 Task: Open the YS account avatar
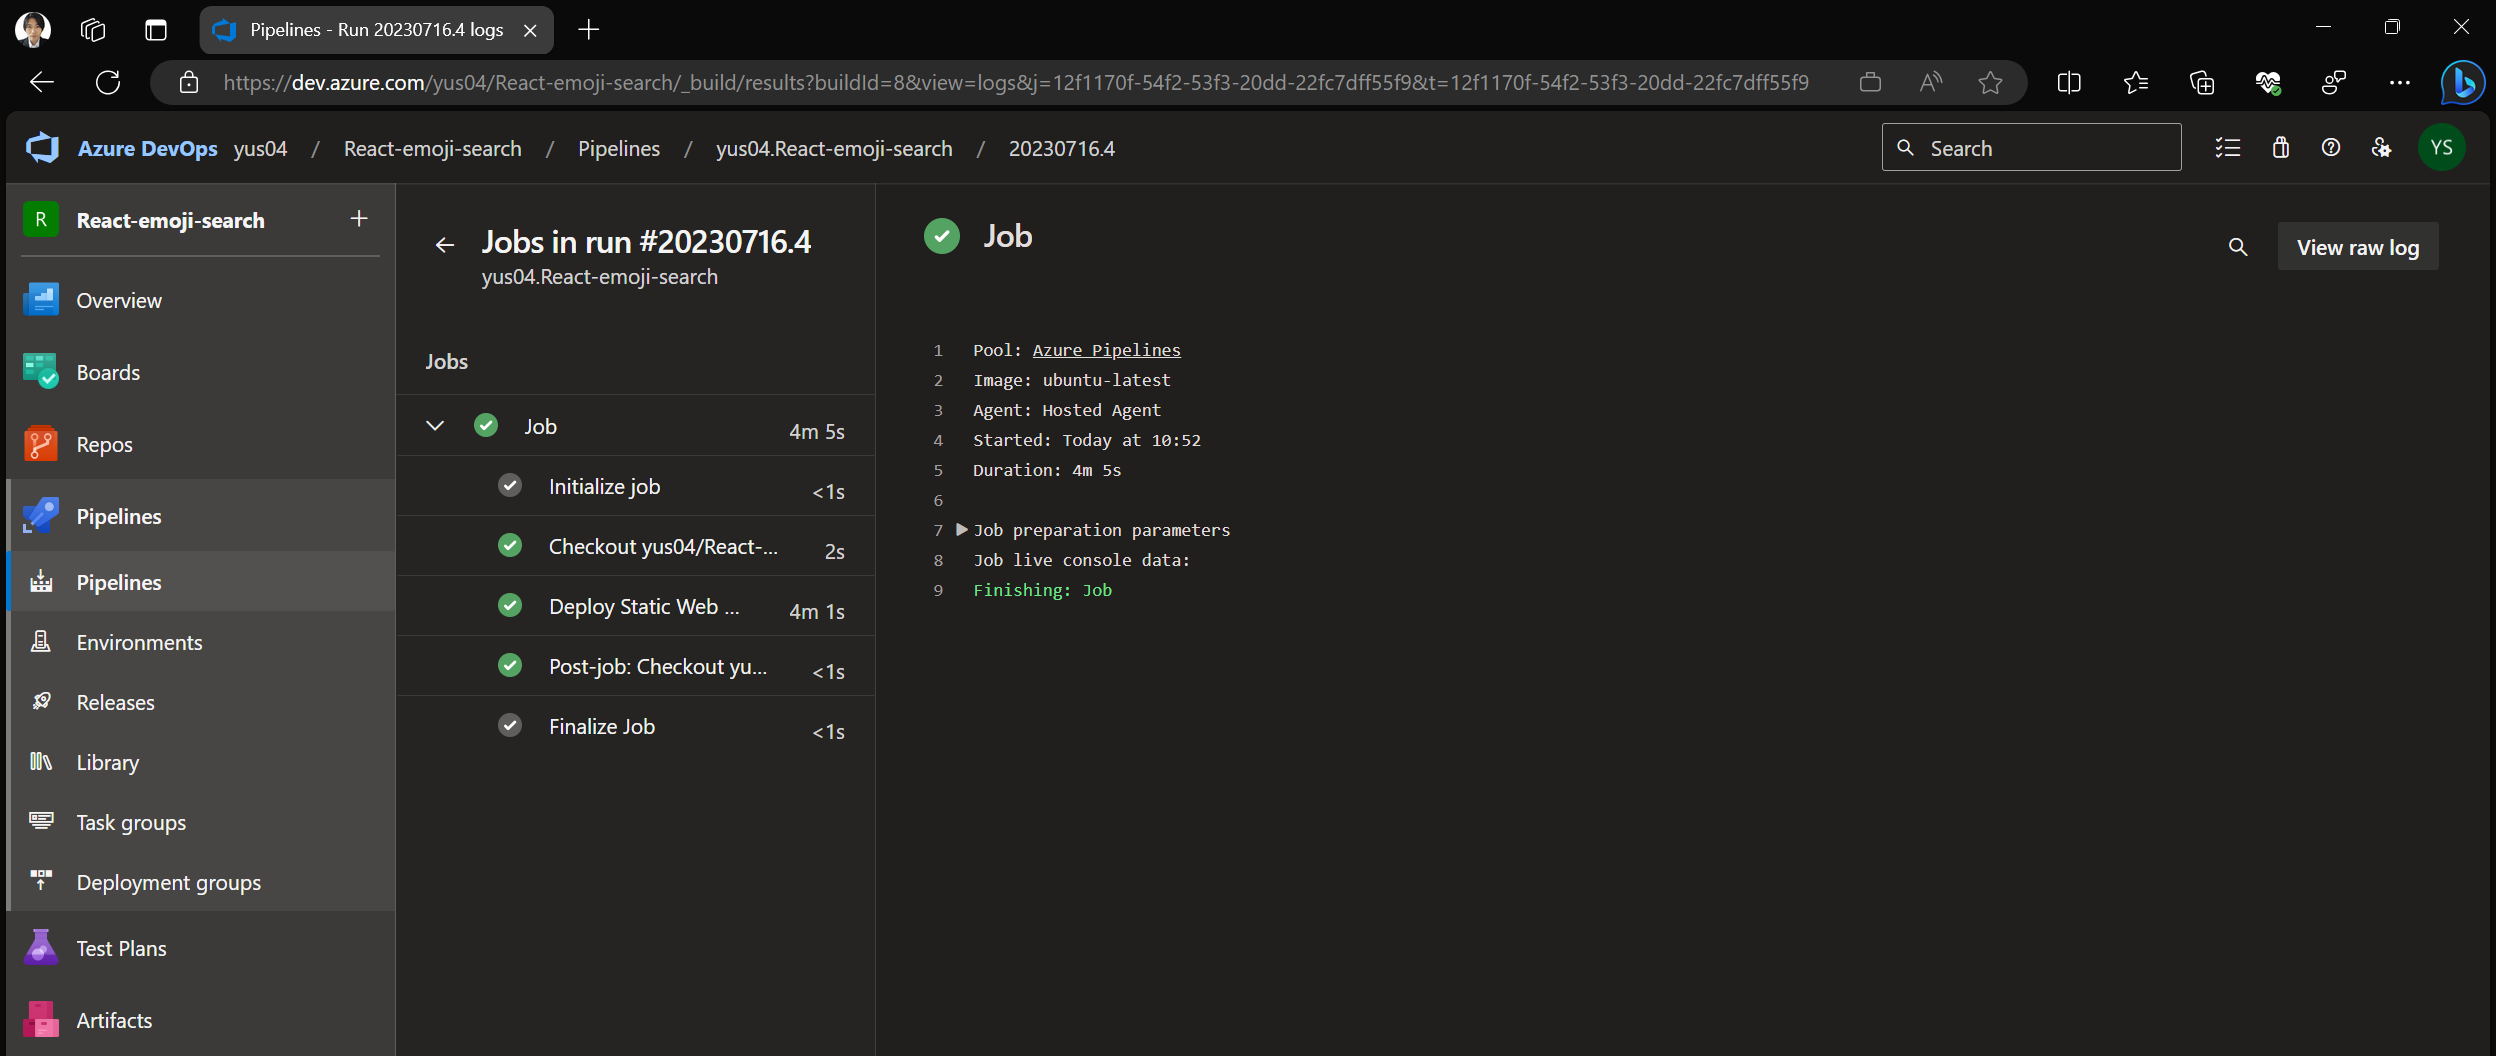tap(2442, 148)
